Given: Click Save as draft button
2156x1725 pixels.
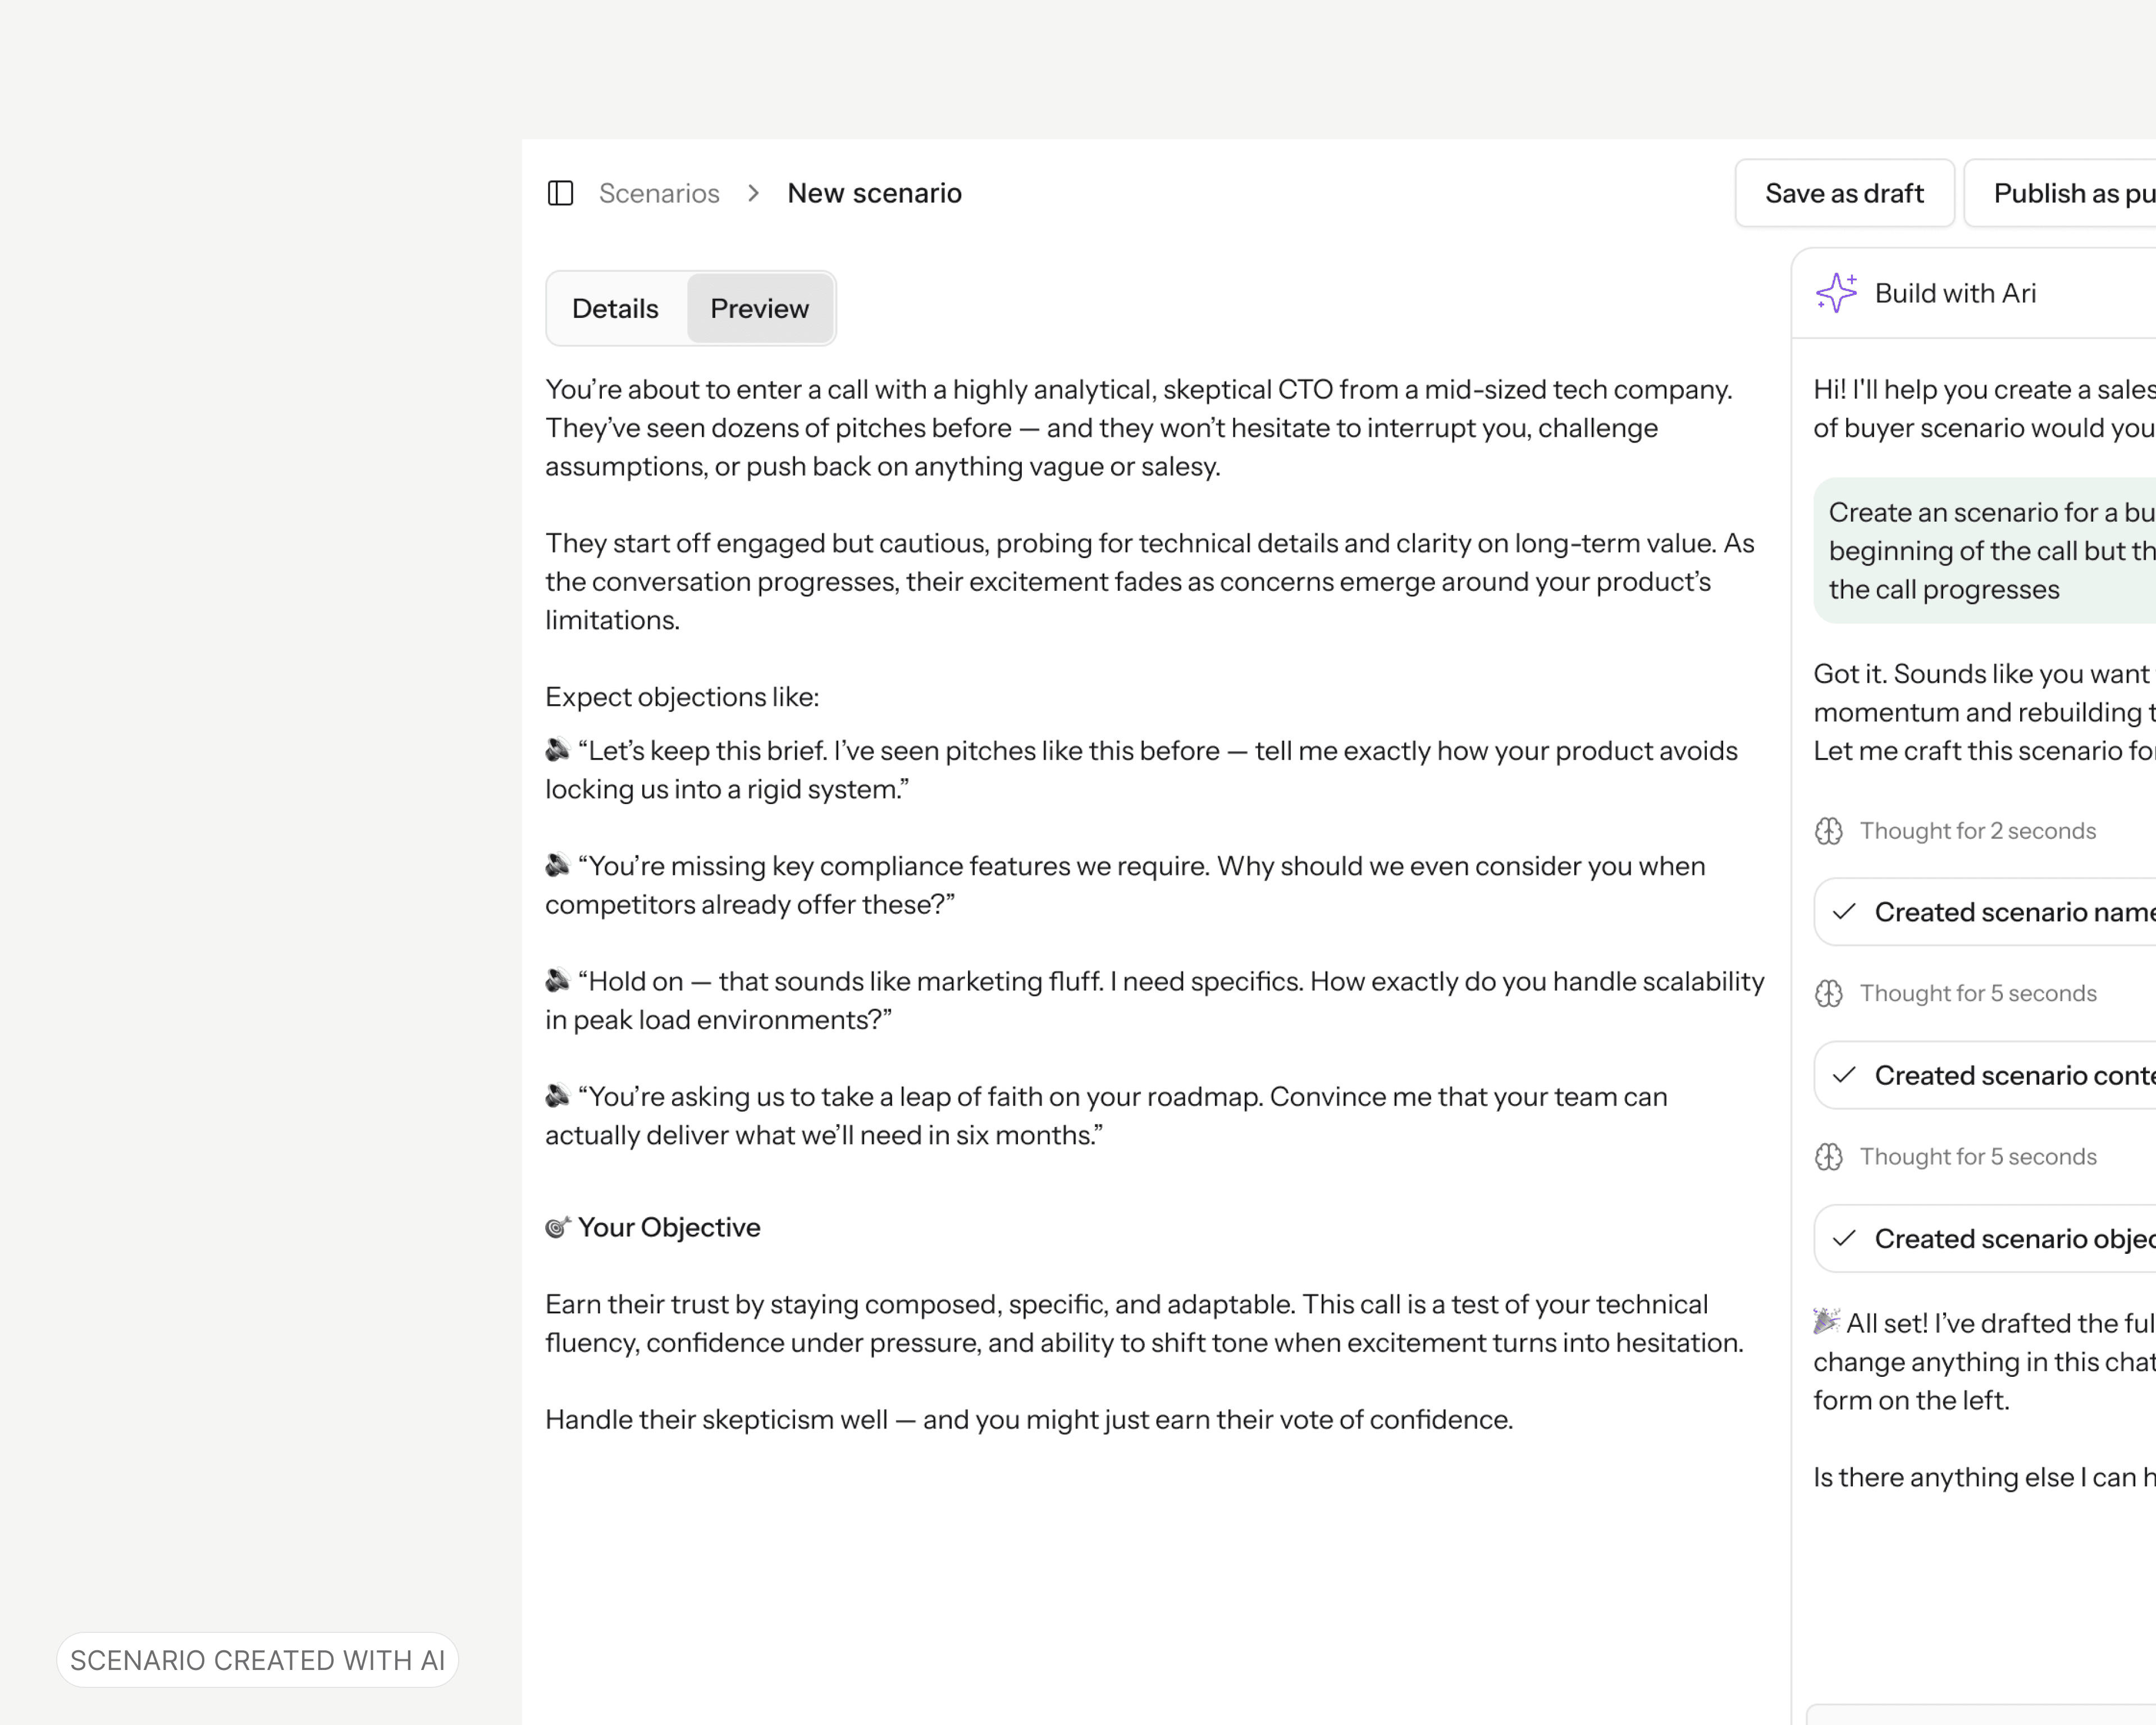Looking at the screenshot, I should coord(1843,193).
